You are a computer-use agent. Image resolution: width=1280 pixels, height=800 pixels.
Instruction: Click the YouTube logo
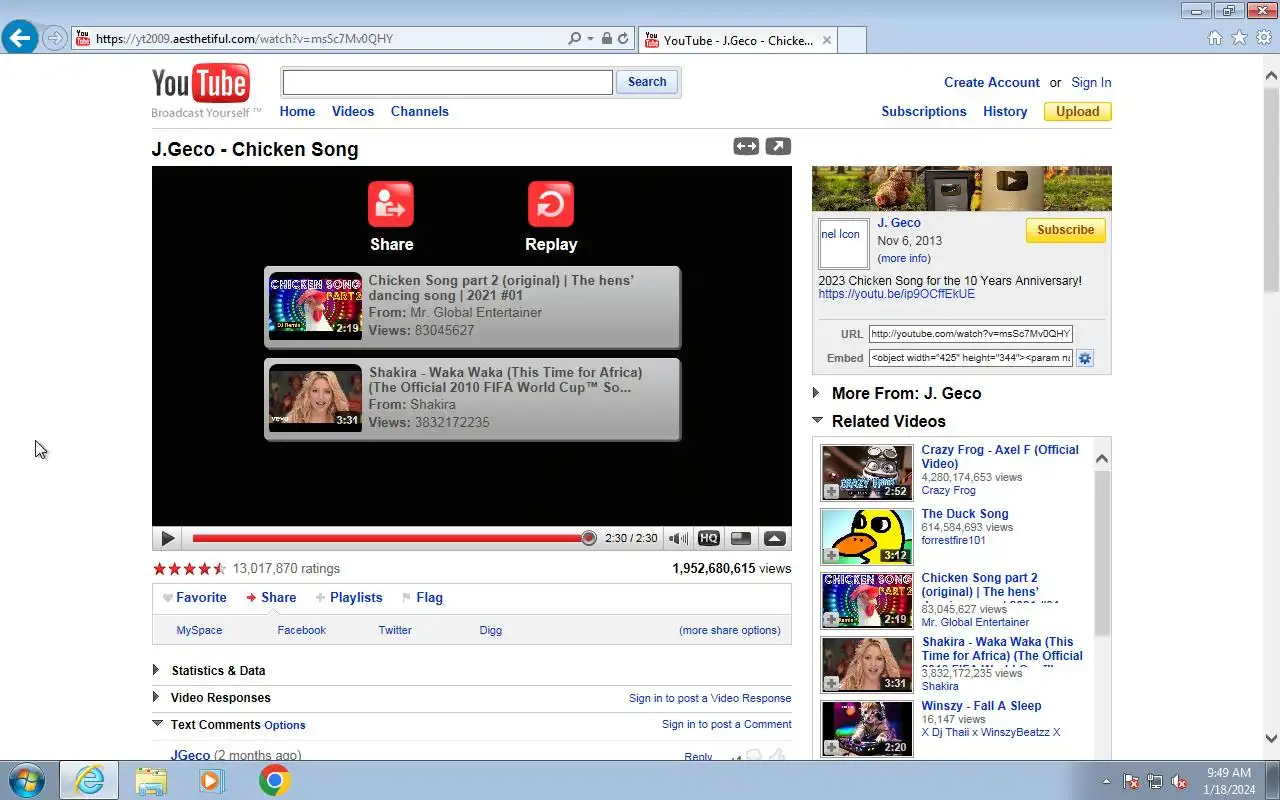(201, 84)
